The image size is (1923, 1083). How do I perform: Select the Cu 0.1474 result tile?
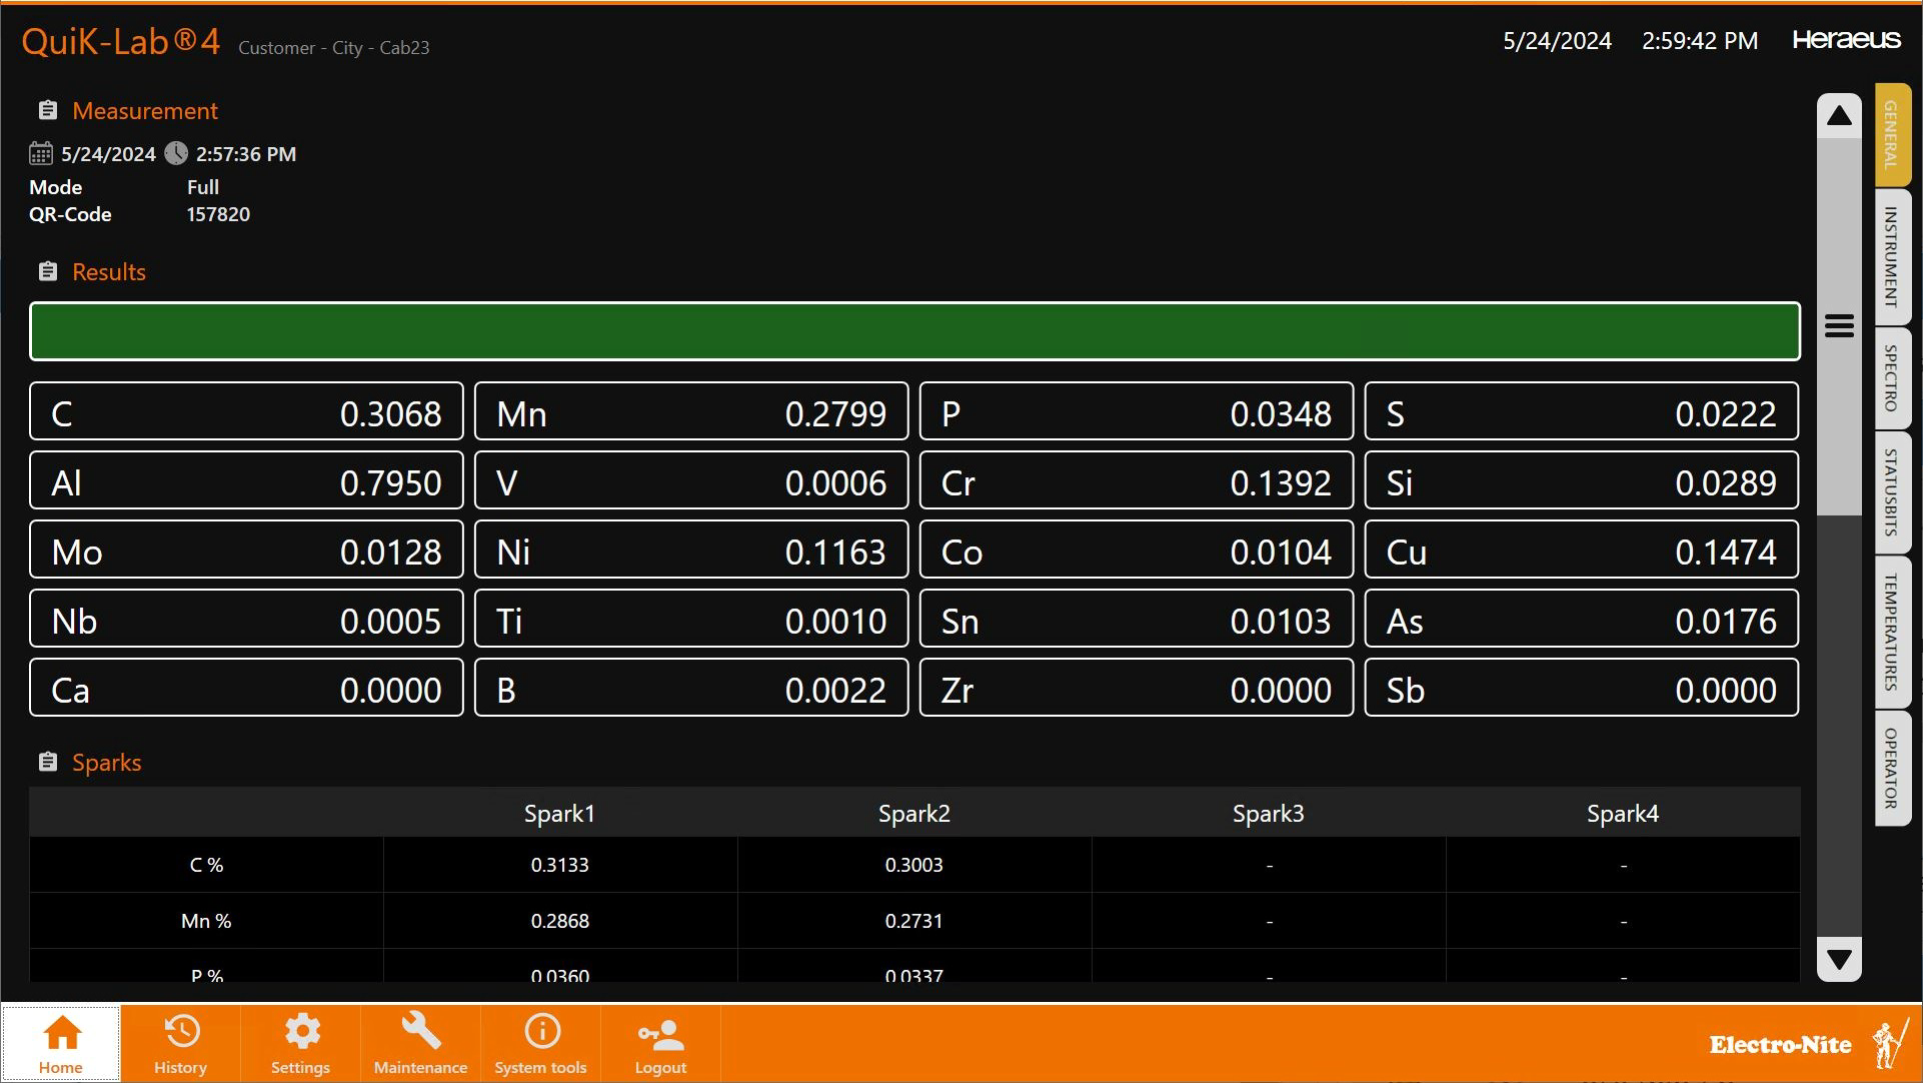(1581, 550)
